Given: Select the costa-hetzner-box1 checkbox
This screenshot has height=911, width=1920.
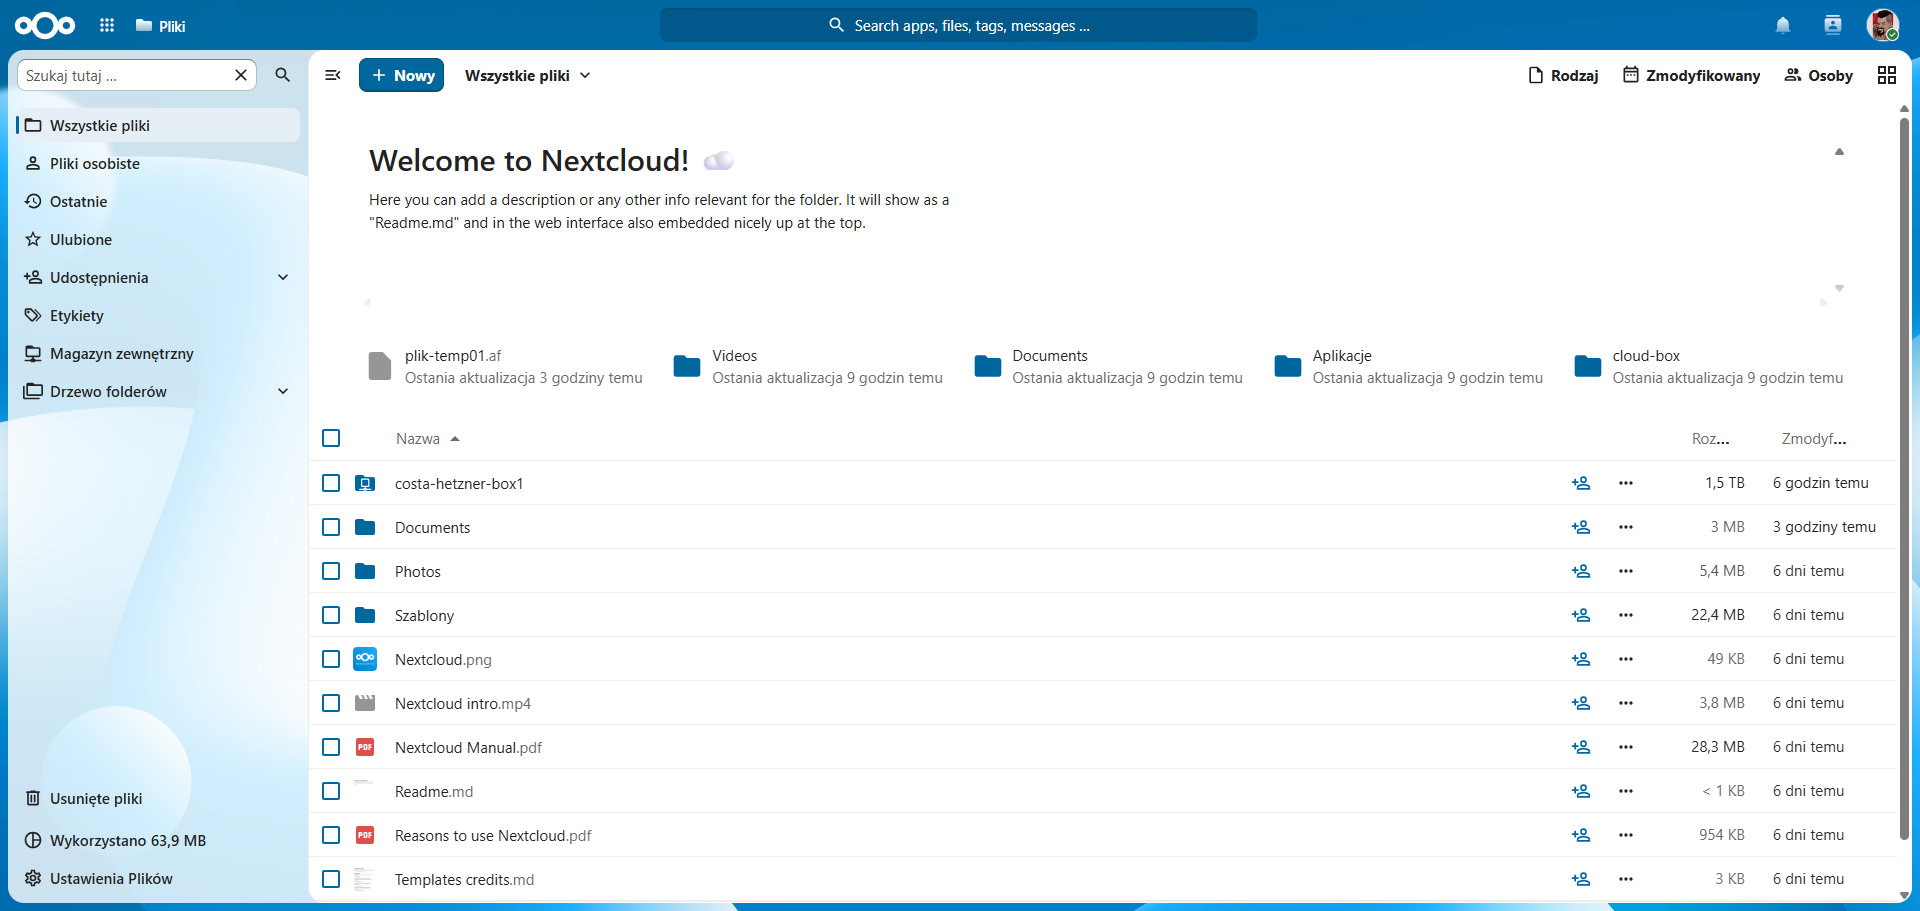Looking at the screenshot, I should 331,483.
